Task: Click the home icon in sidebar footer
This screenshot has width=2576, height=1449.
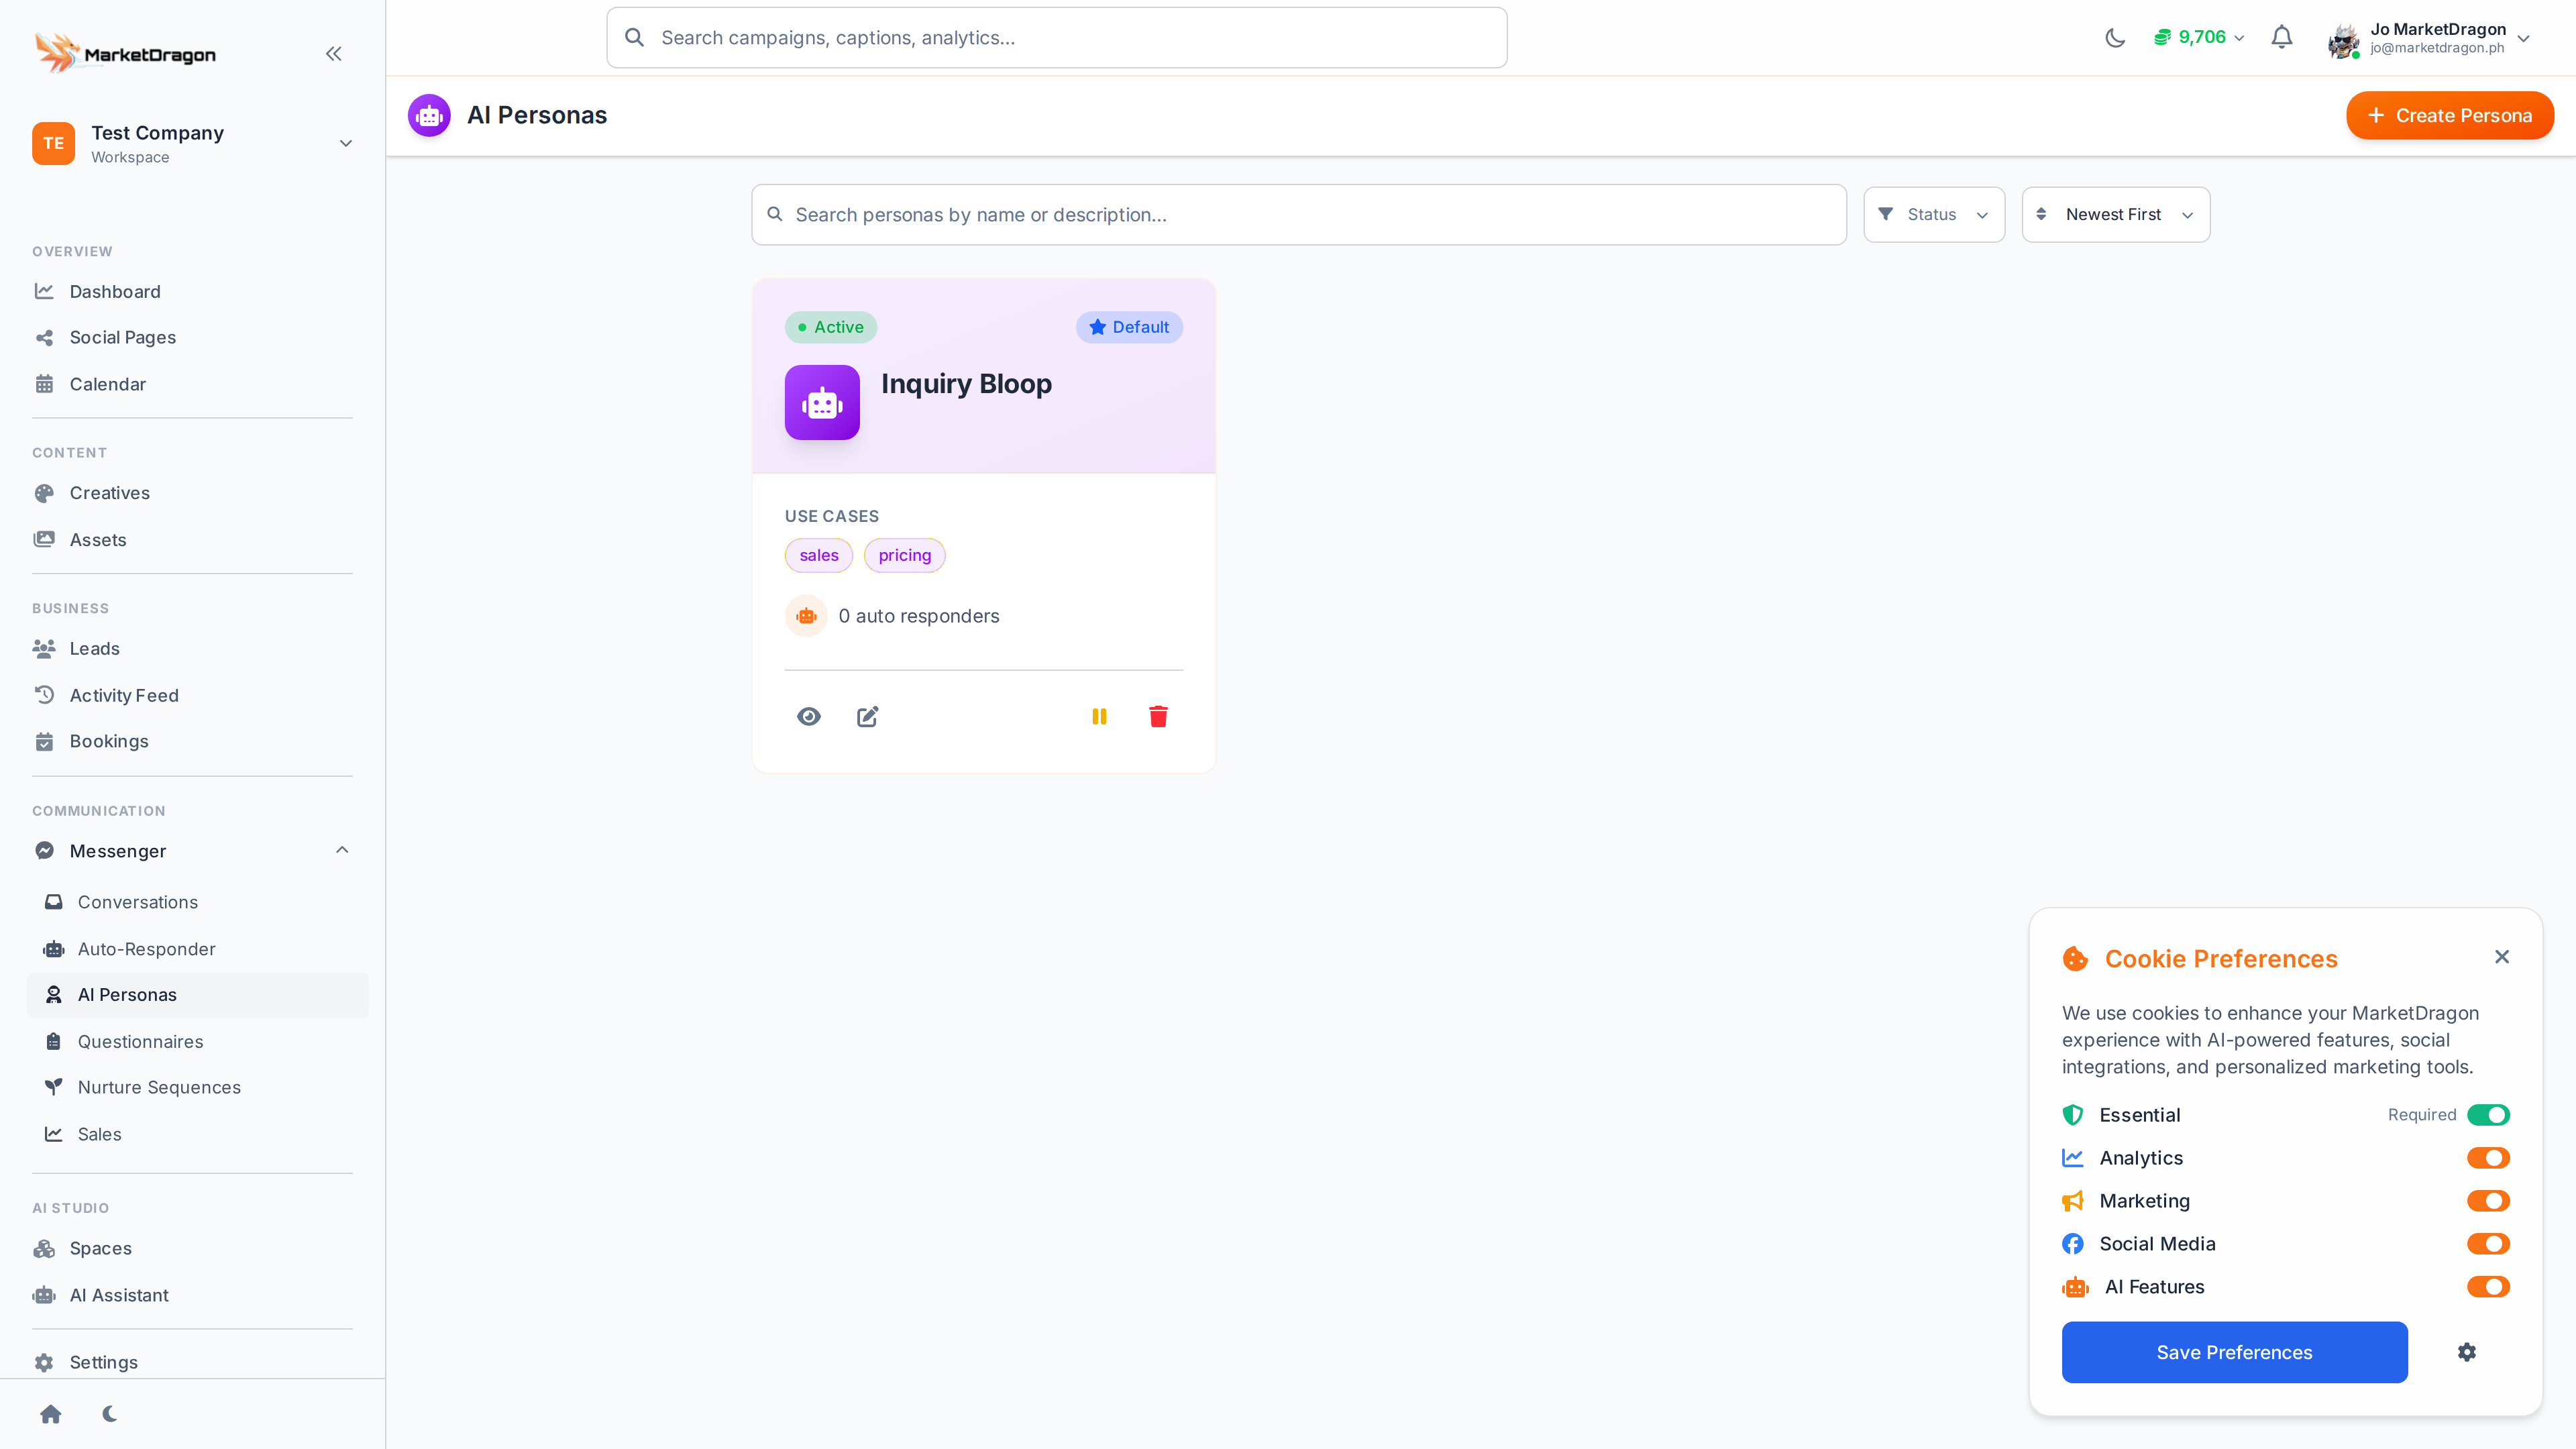Action: 51,1414
